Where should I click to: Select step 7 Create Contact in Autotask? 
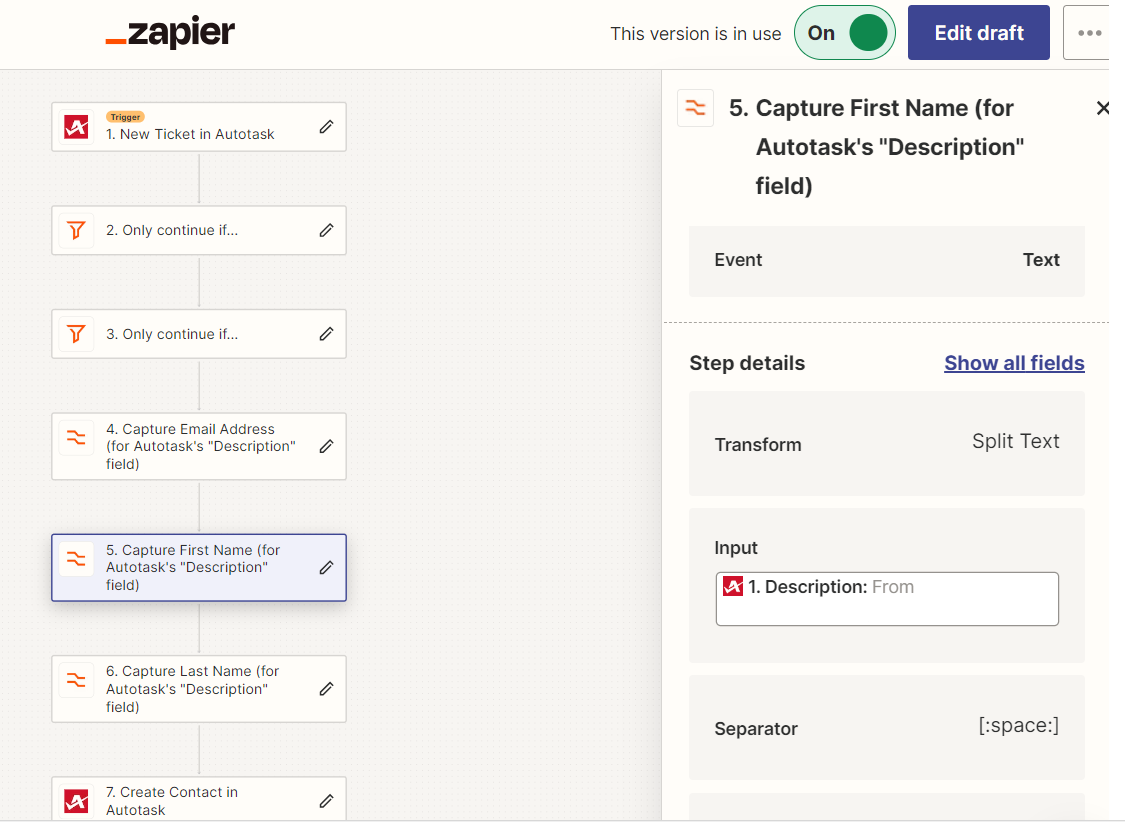199,799
